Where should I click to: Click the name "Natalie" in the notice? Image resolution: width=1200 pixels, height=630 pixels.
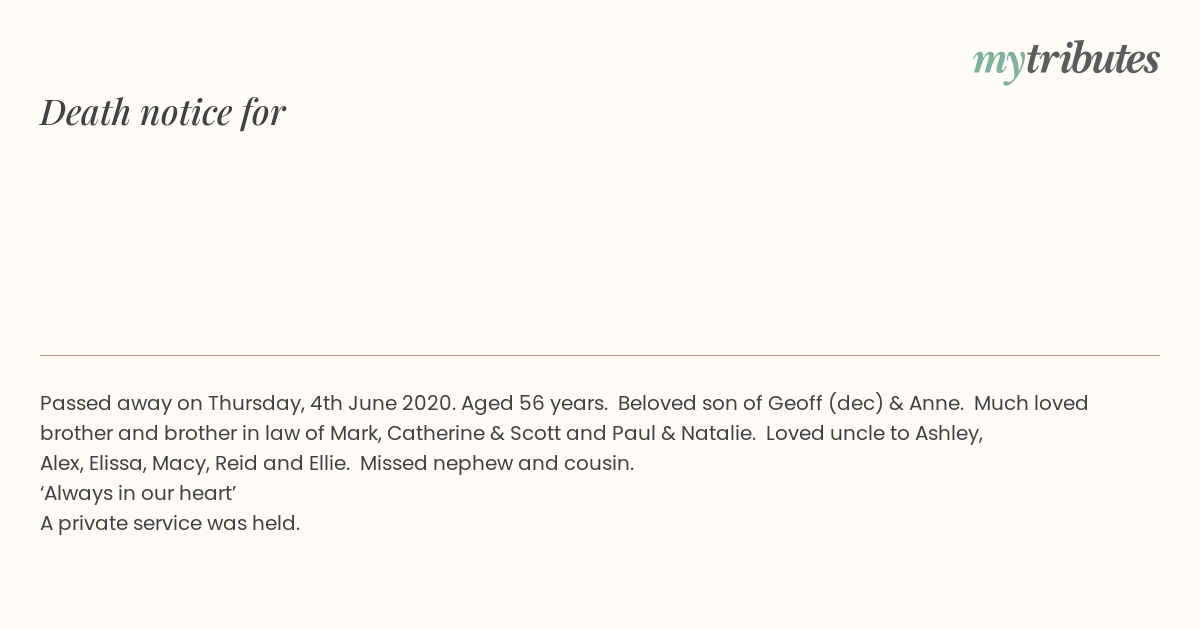(x=717, y=433)
